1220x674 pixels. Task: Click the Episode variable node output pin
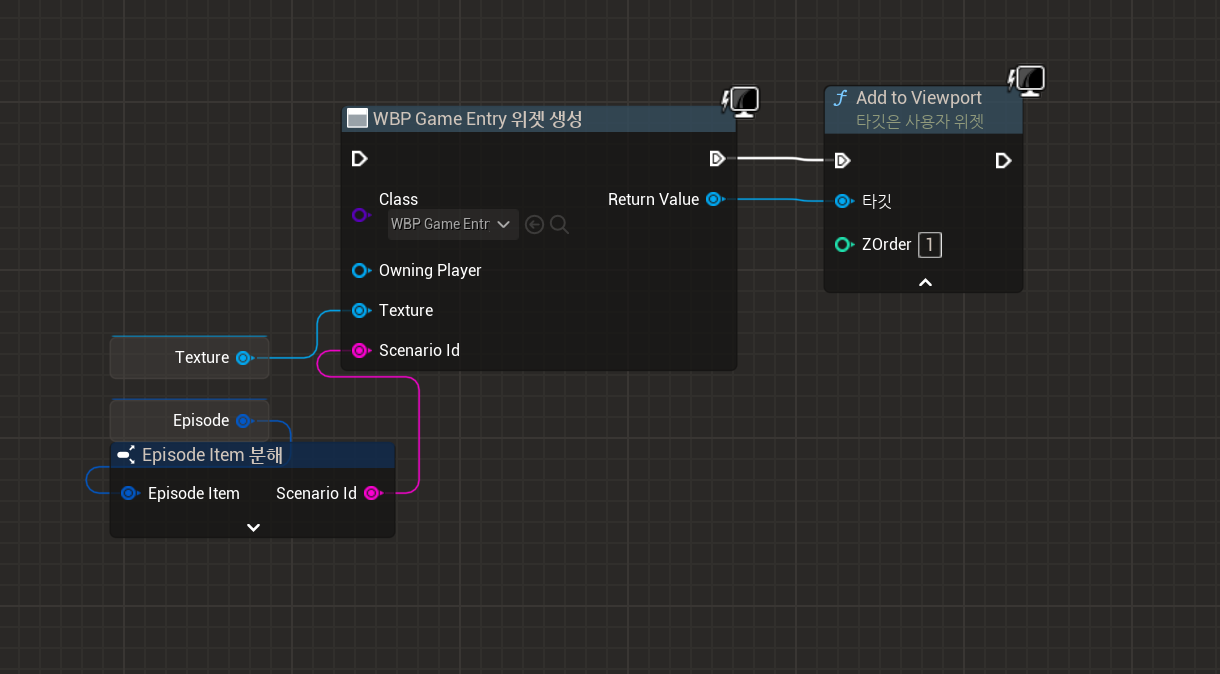pos(243,421)
